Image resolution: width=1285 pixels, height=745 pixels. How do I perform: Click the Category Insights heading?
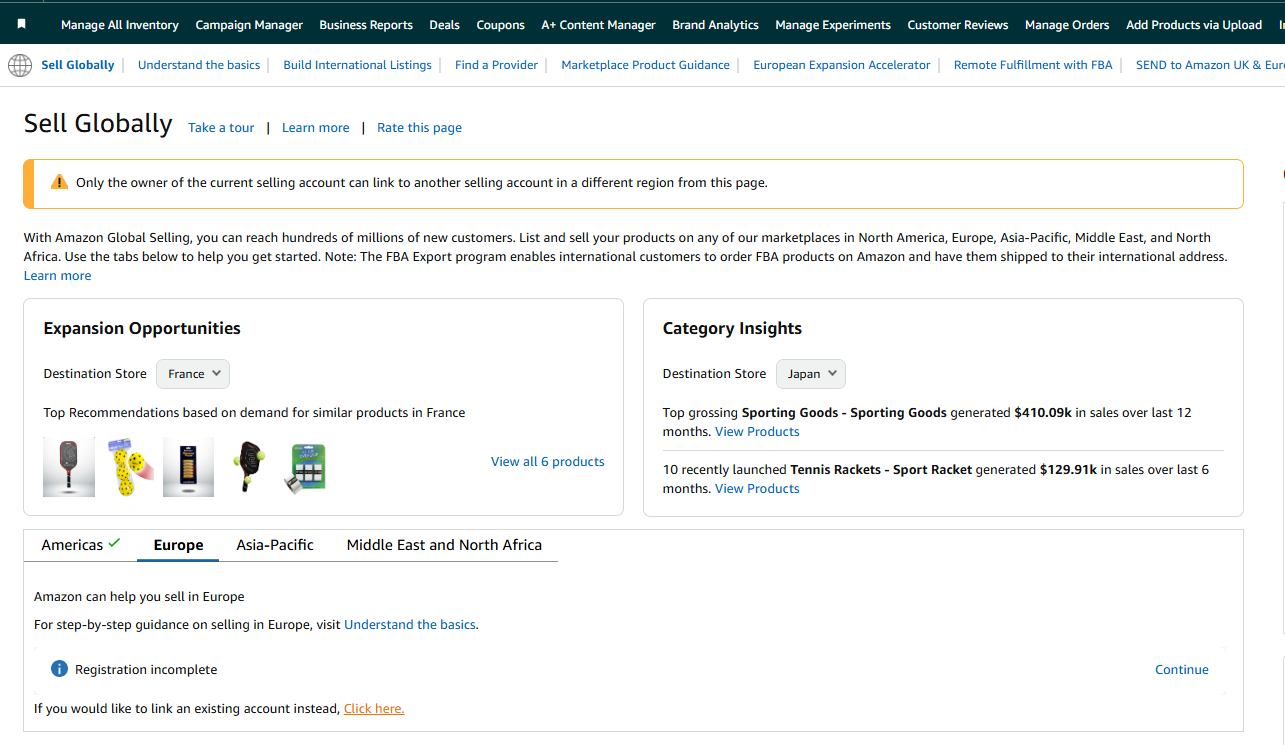(x=732, y=329)
